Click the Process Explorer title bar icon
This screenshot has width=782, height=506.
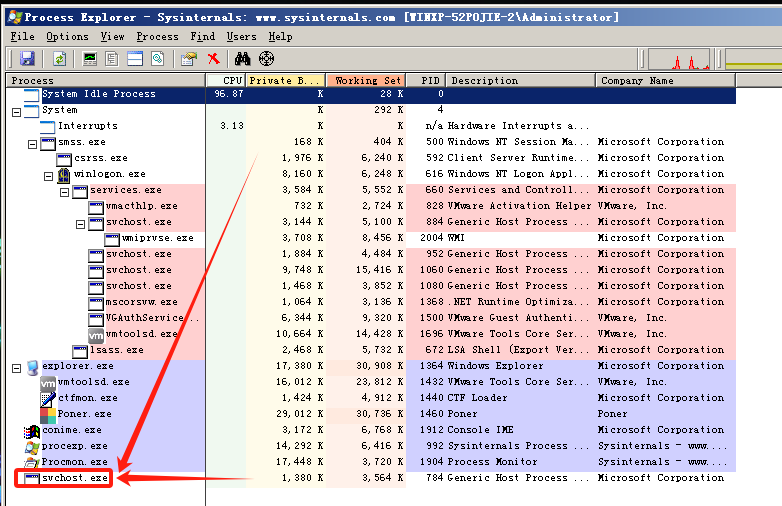point(15,17)
